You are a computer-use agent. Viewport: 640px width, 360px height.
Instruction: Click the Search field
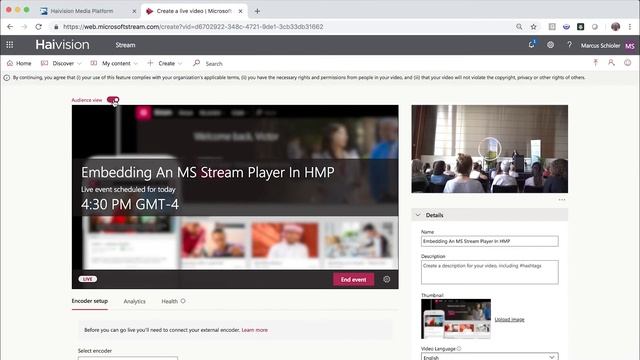click(214, 64)
